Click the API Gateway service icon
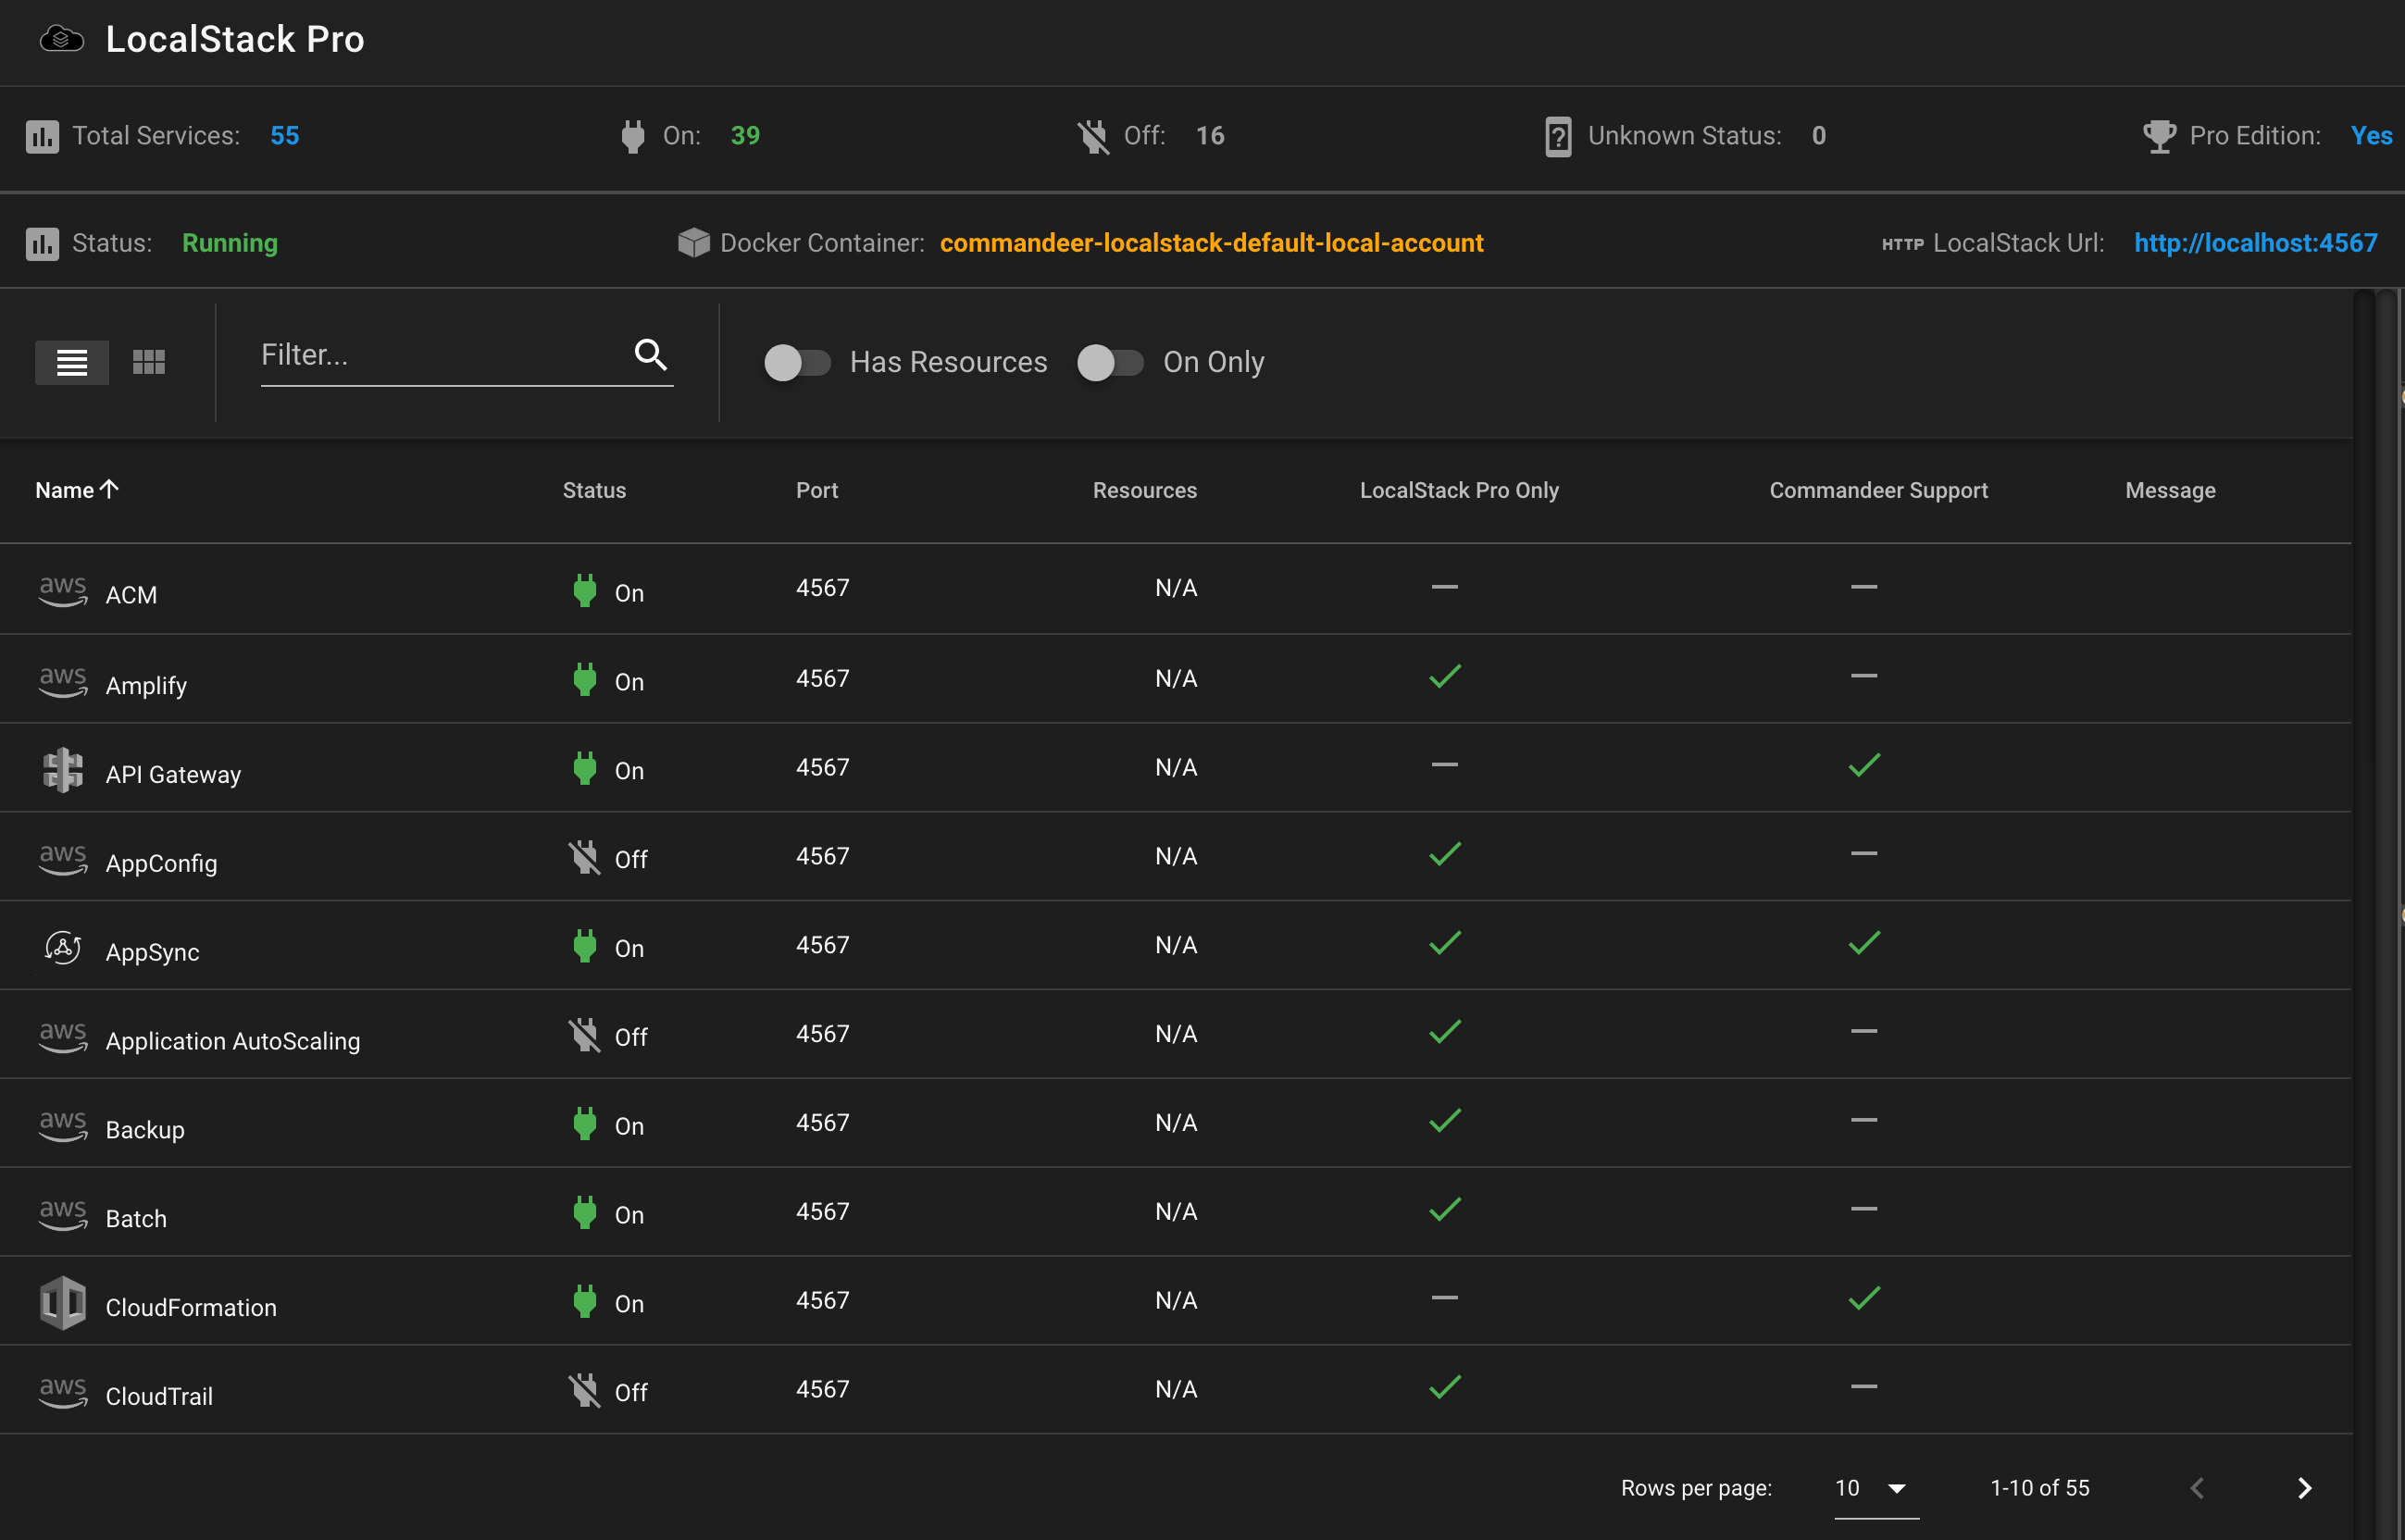2405x1540 pixels. (63, 770)
